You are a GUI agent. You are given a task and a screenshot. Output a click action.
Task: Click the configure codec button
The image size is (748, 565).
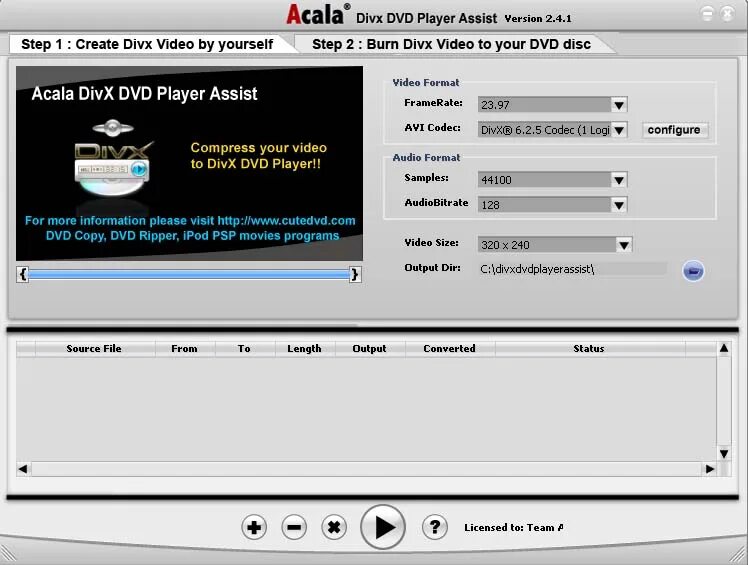tap(674, 130)
